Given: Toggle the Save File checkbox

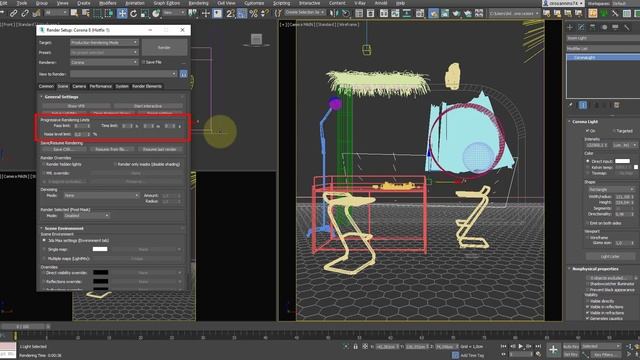Looking at the screenshot, I should (x=143, y=62).
